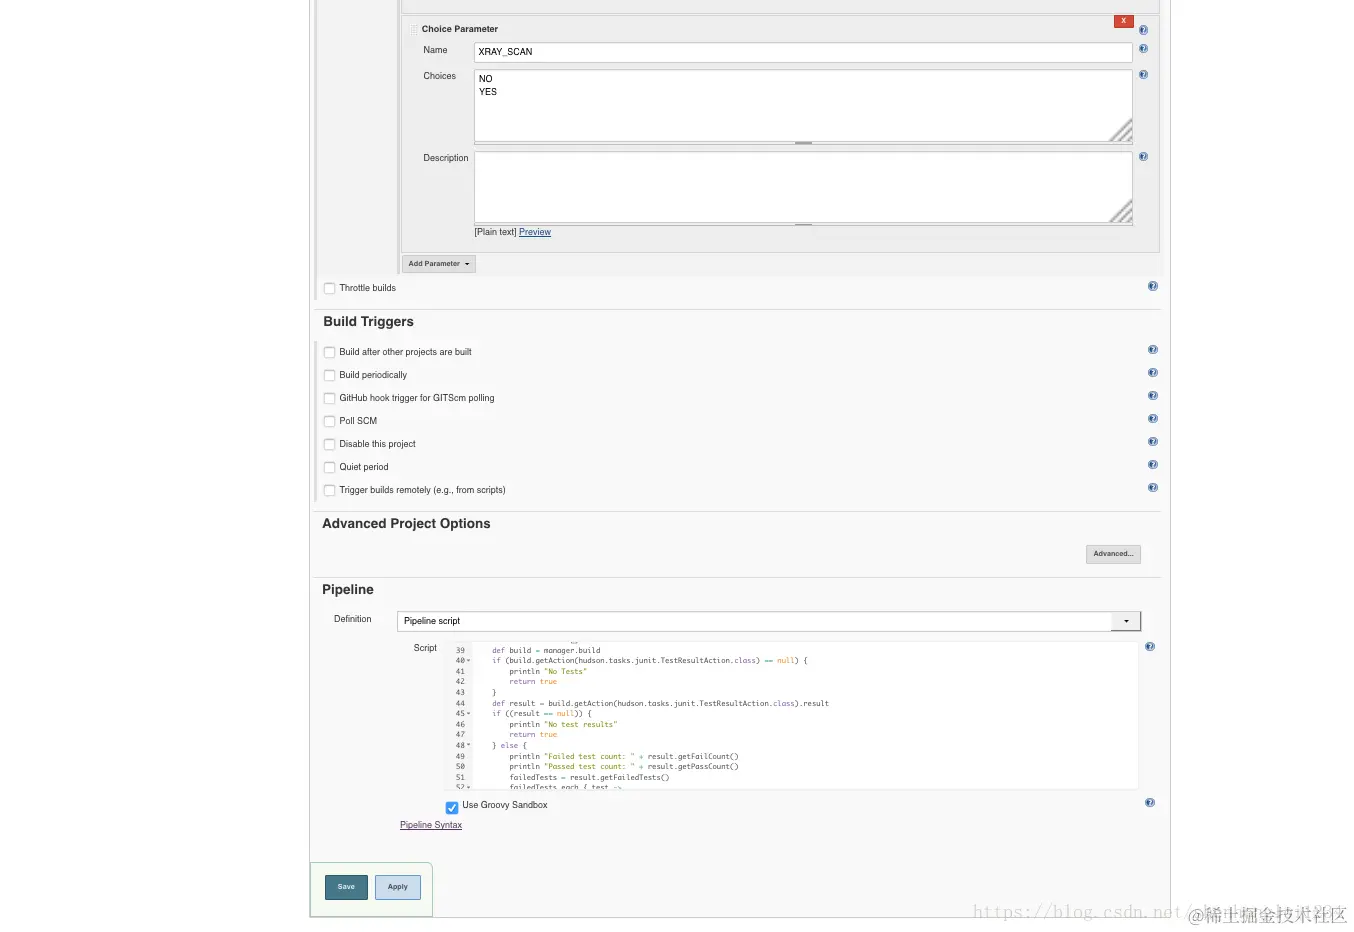Open help icon beside the Name field
Image resolution: width=1354 pixels, height=932 pixels.
pos(1143,49)
